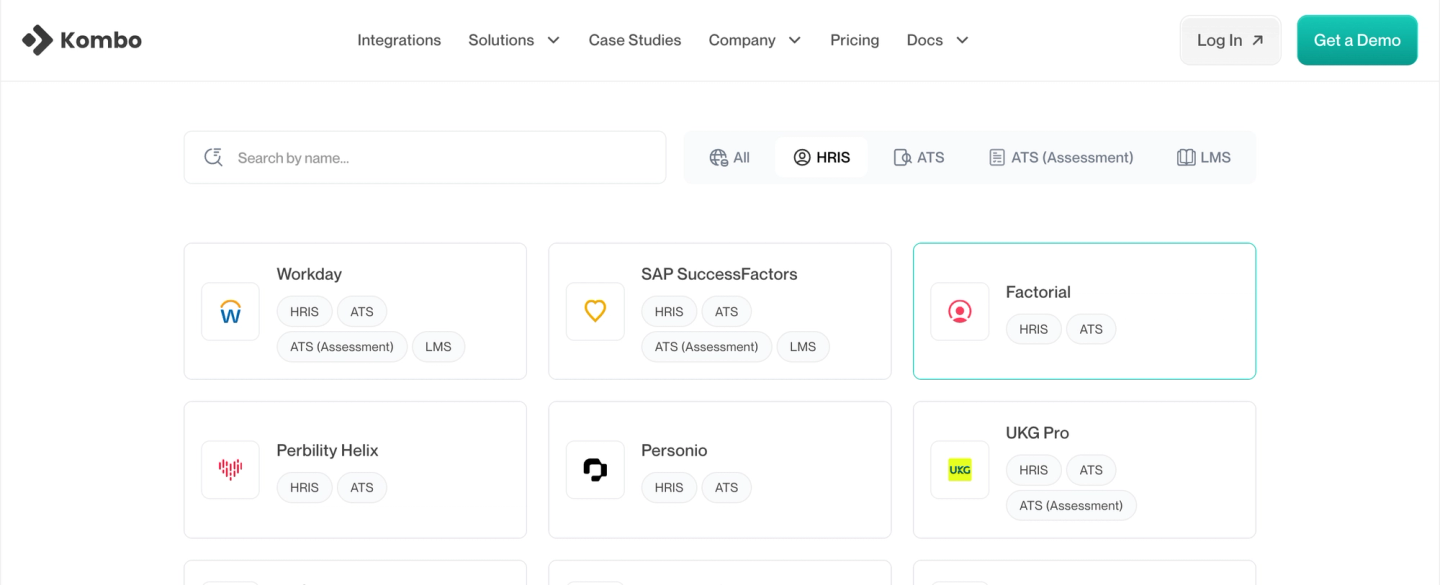Click the Personio logo icon
The image size is (1440, 585).
pos(595,470)
